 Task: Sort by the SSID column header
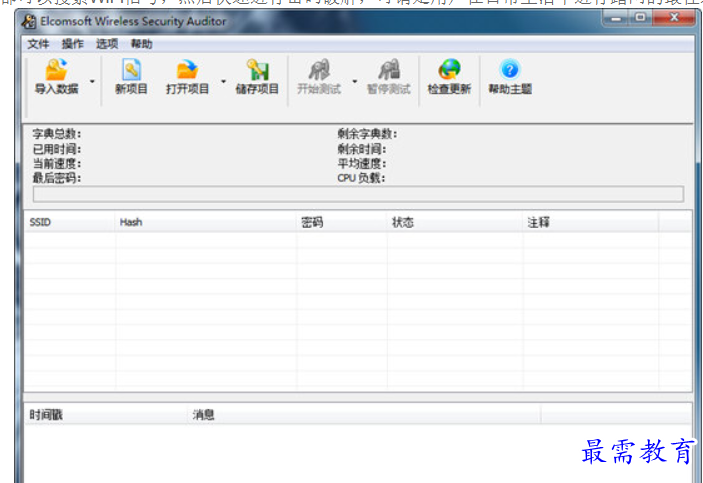click(x=70, y=222)
